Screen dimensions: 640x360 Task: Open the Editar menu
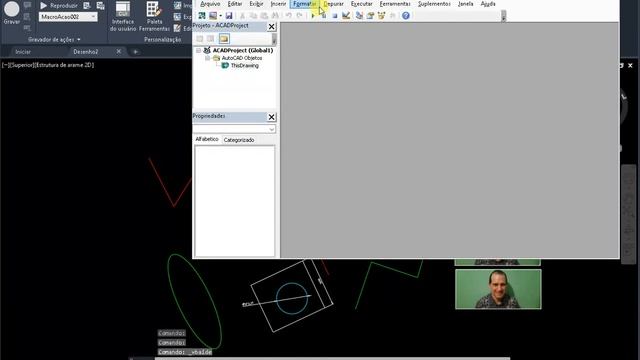click(x=235, y=4)
